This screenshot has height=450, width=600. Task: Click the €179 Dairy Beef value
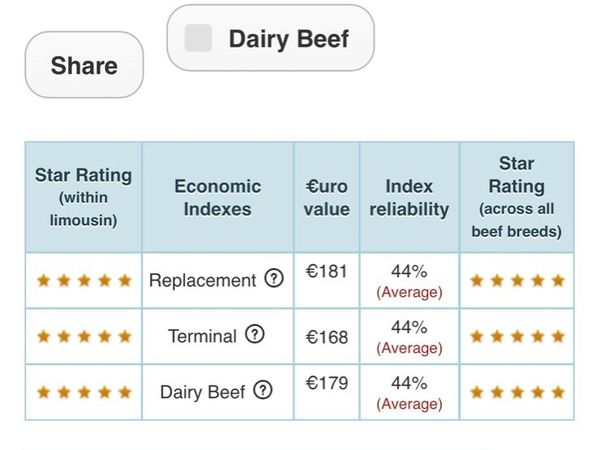click(x=327, y=383)
